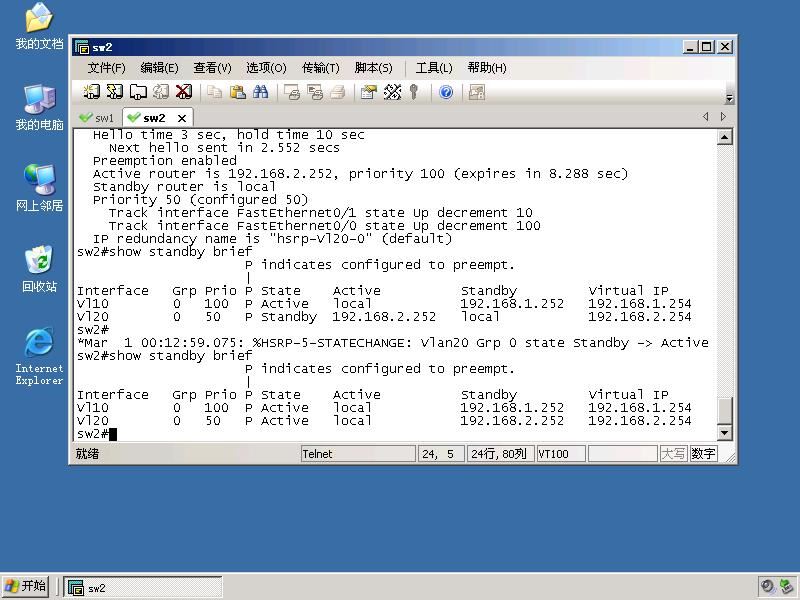
Task: Click the 开始 Start button
Action: point(26,586)
